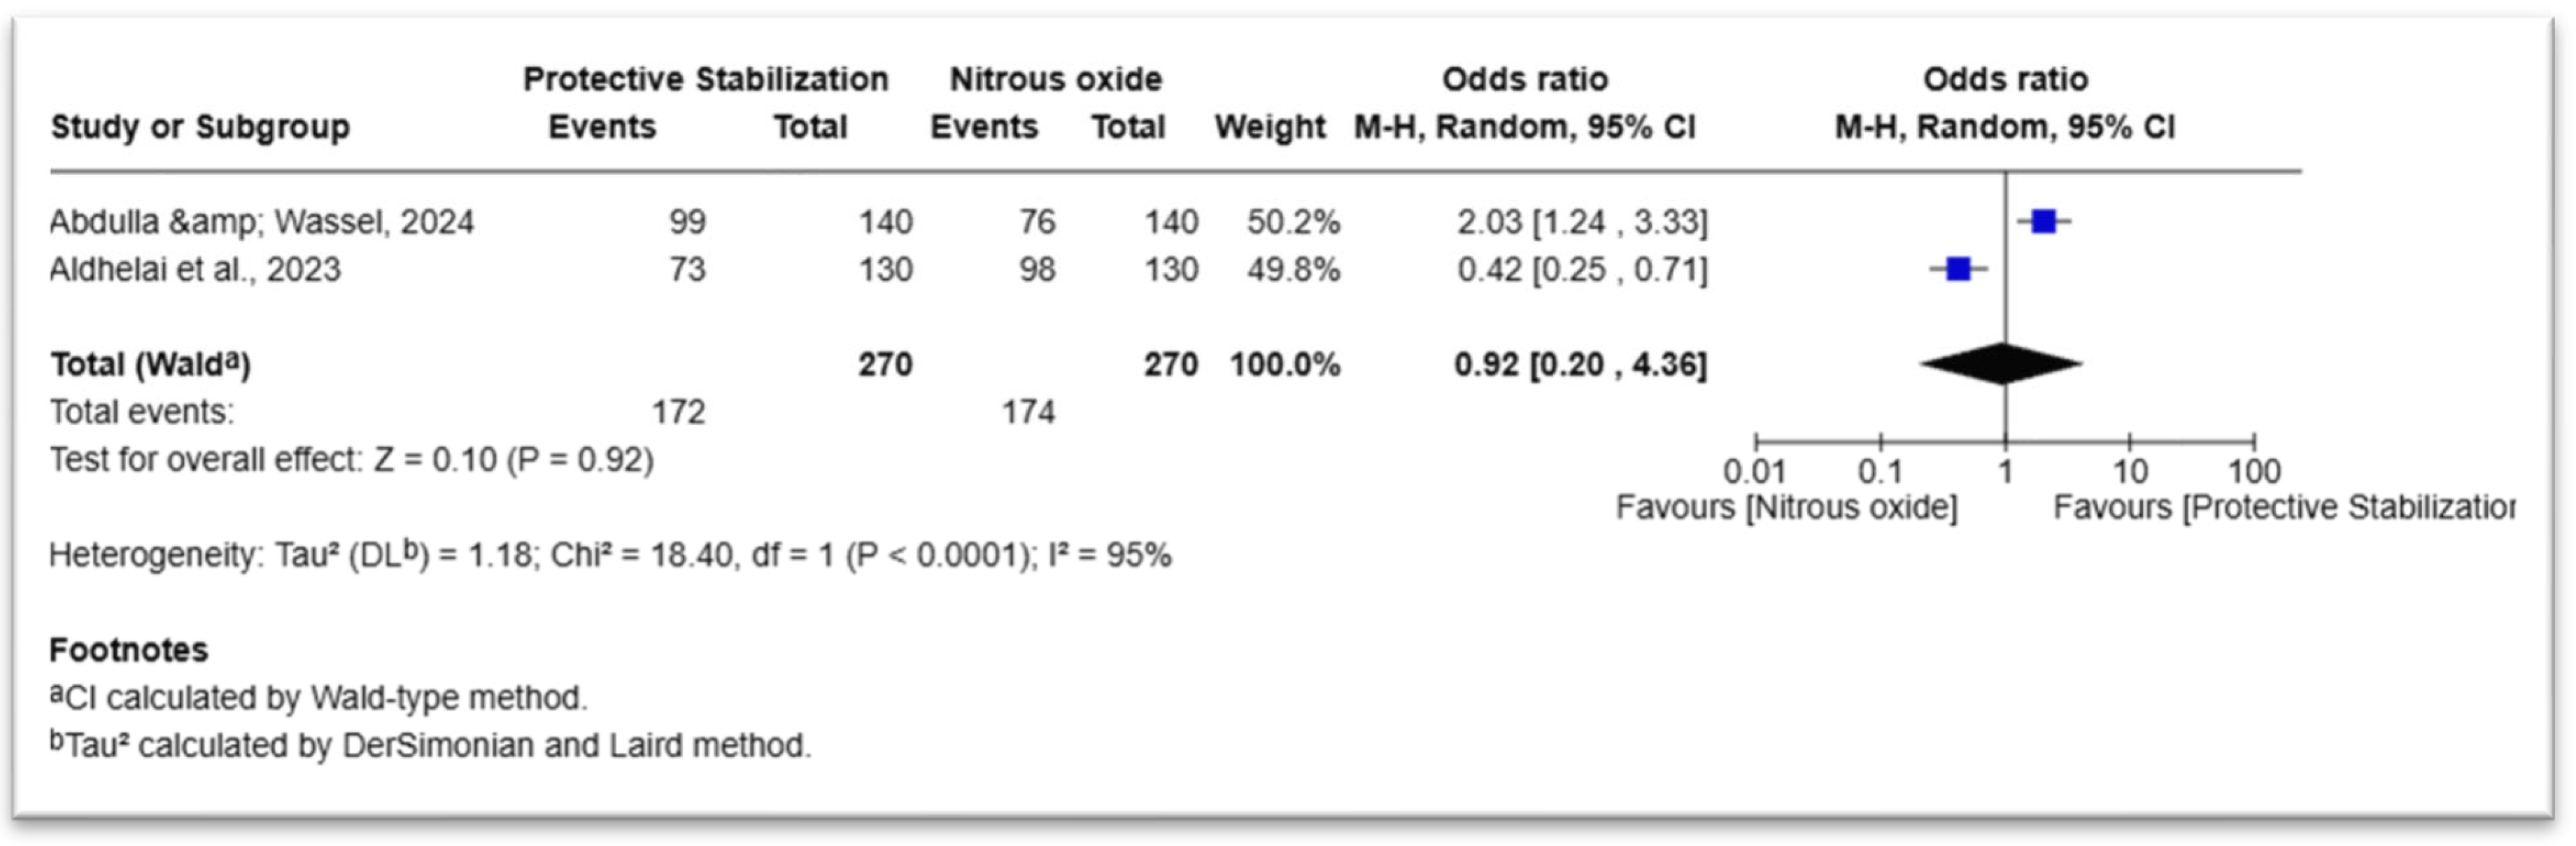2576x846 pixels.
Task: Click the Abdulla & Wassel, 2024 study row
Action: pyautogui.click(x=879, y=221)
